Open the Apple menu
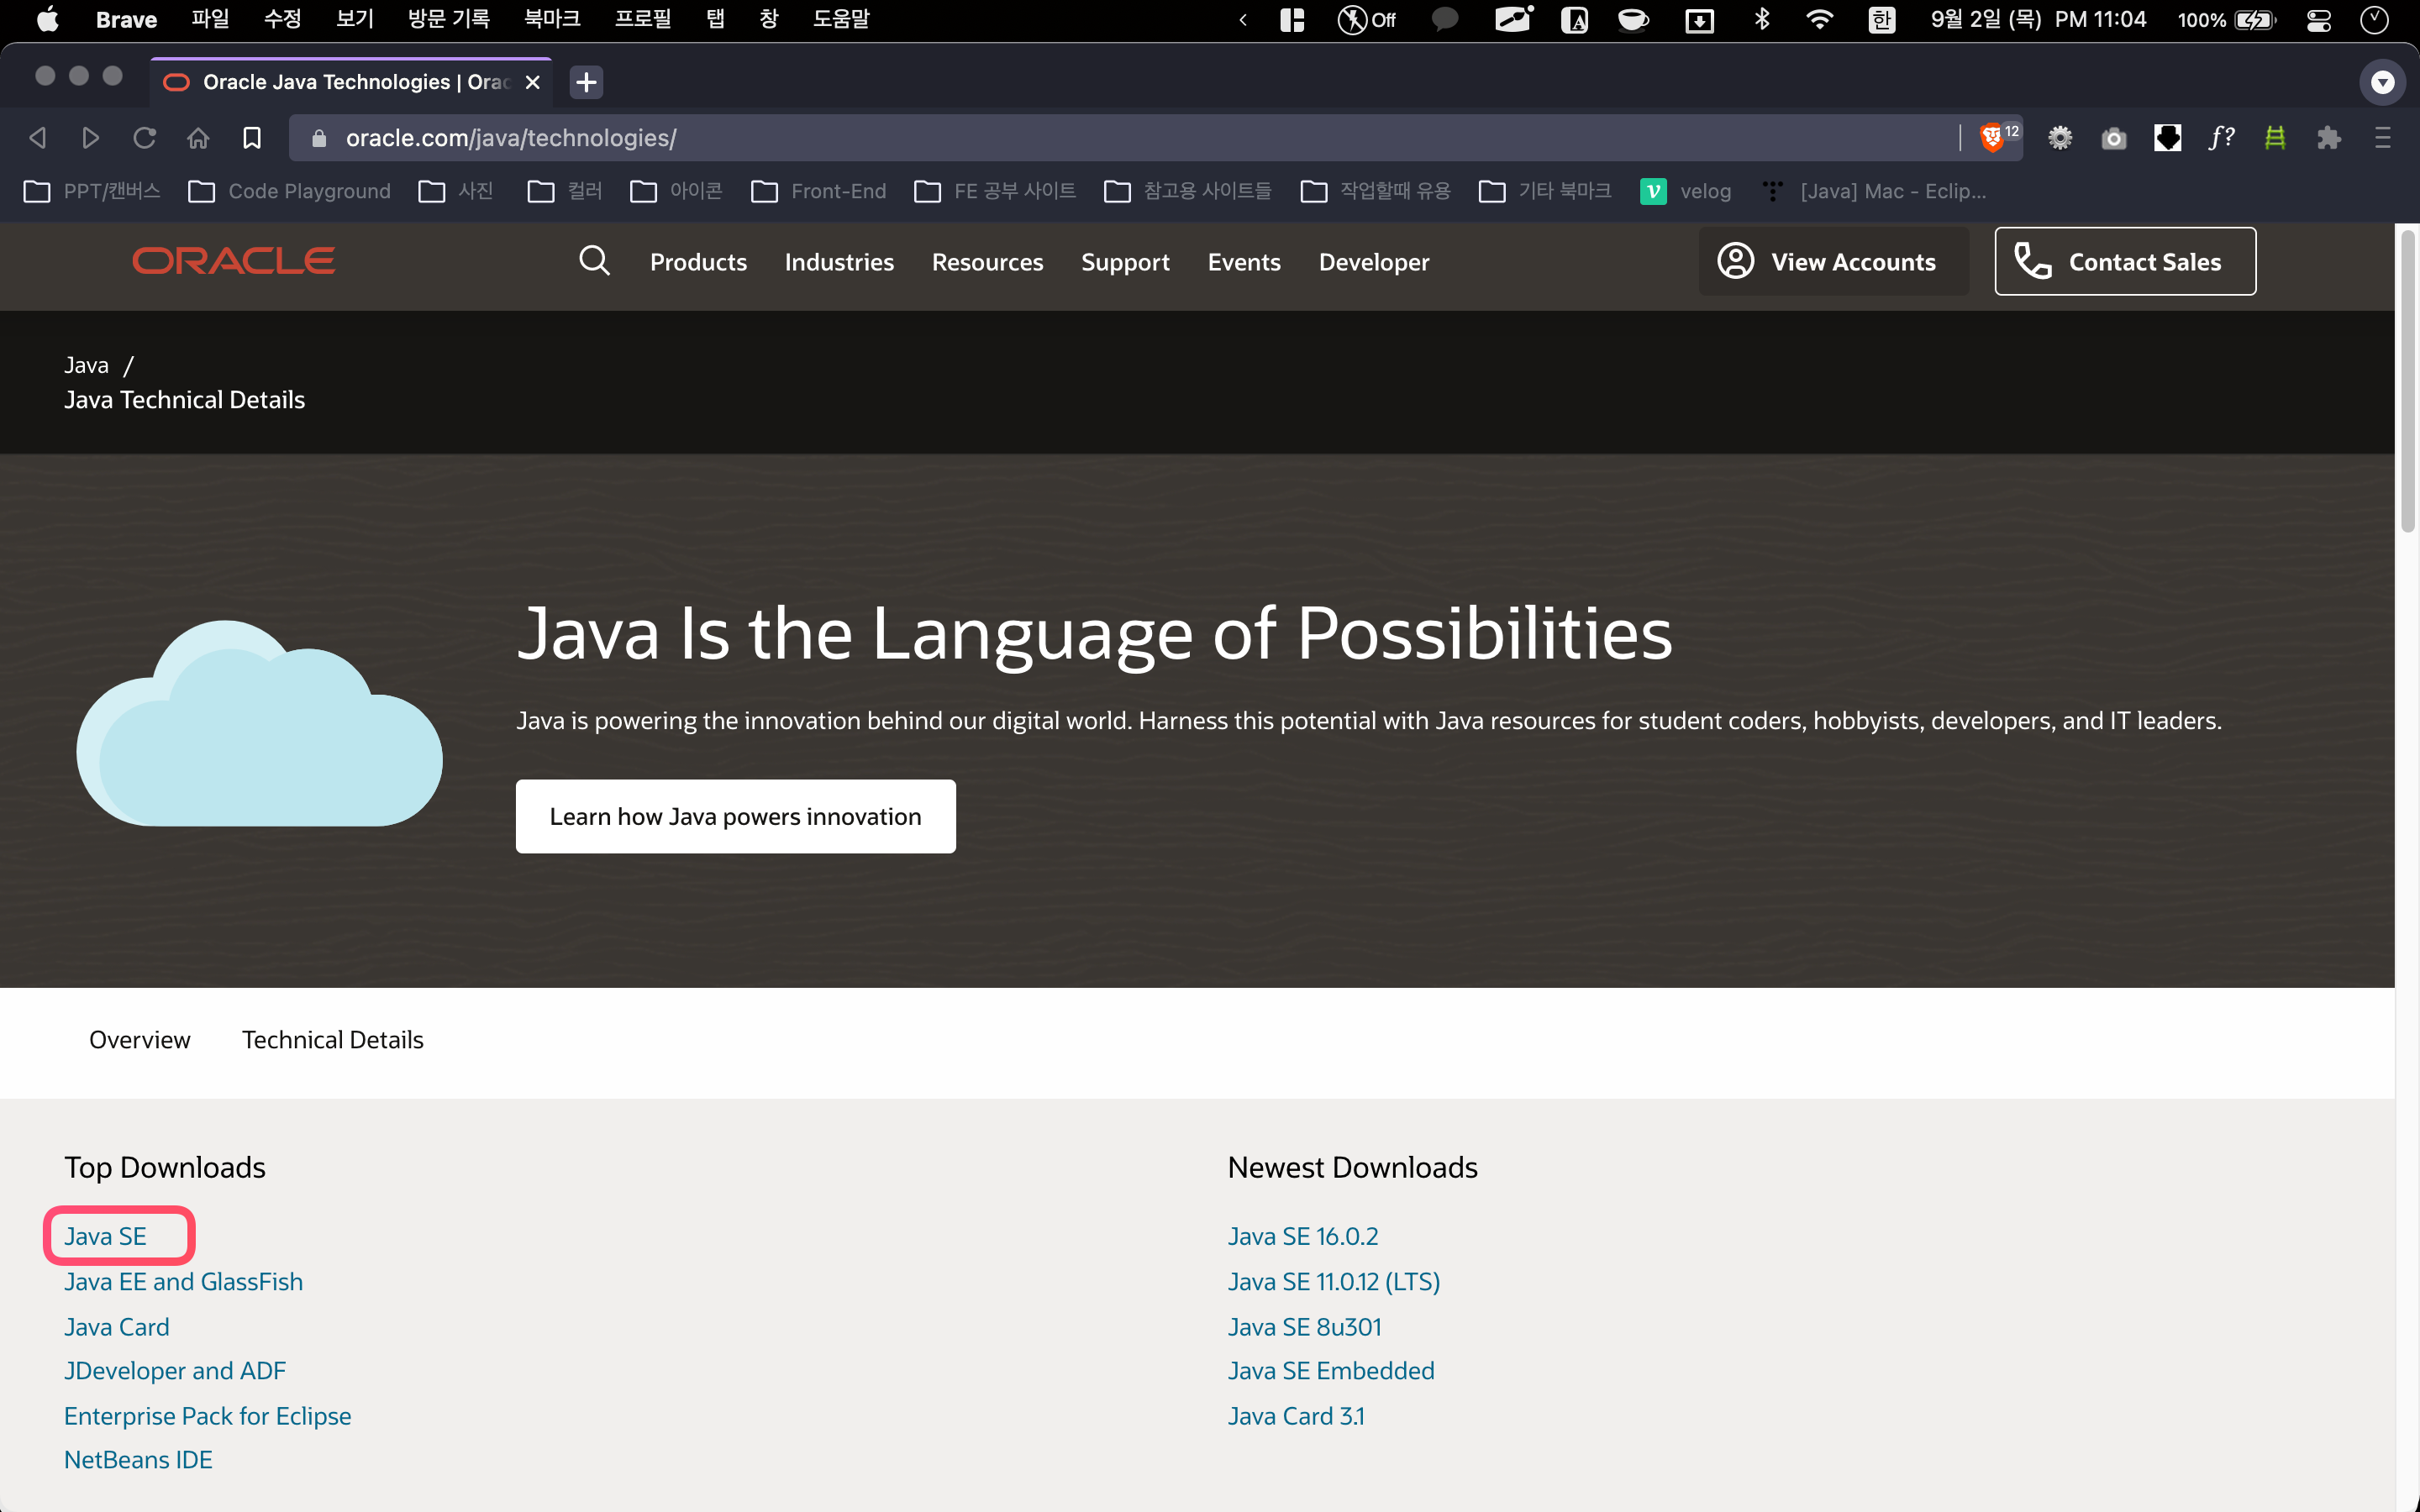This screenshot has width=2420, height=1512. pyautogui.click(x=47, y=19)
